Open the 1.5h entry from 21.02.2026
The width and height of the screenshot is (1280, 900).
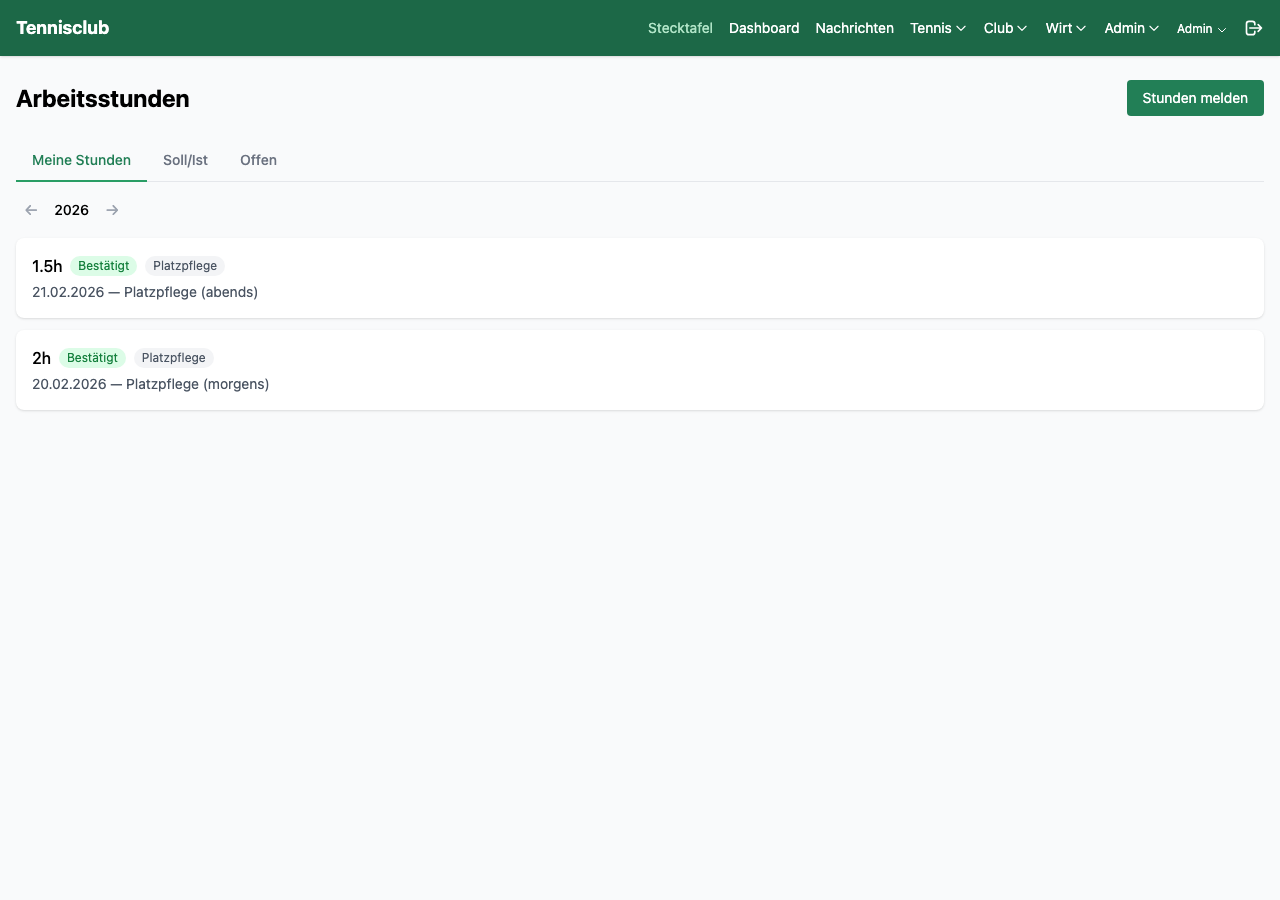point(640,279)
